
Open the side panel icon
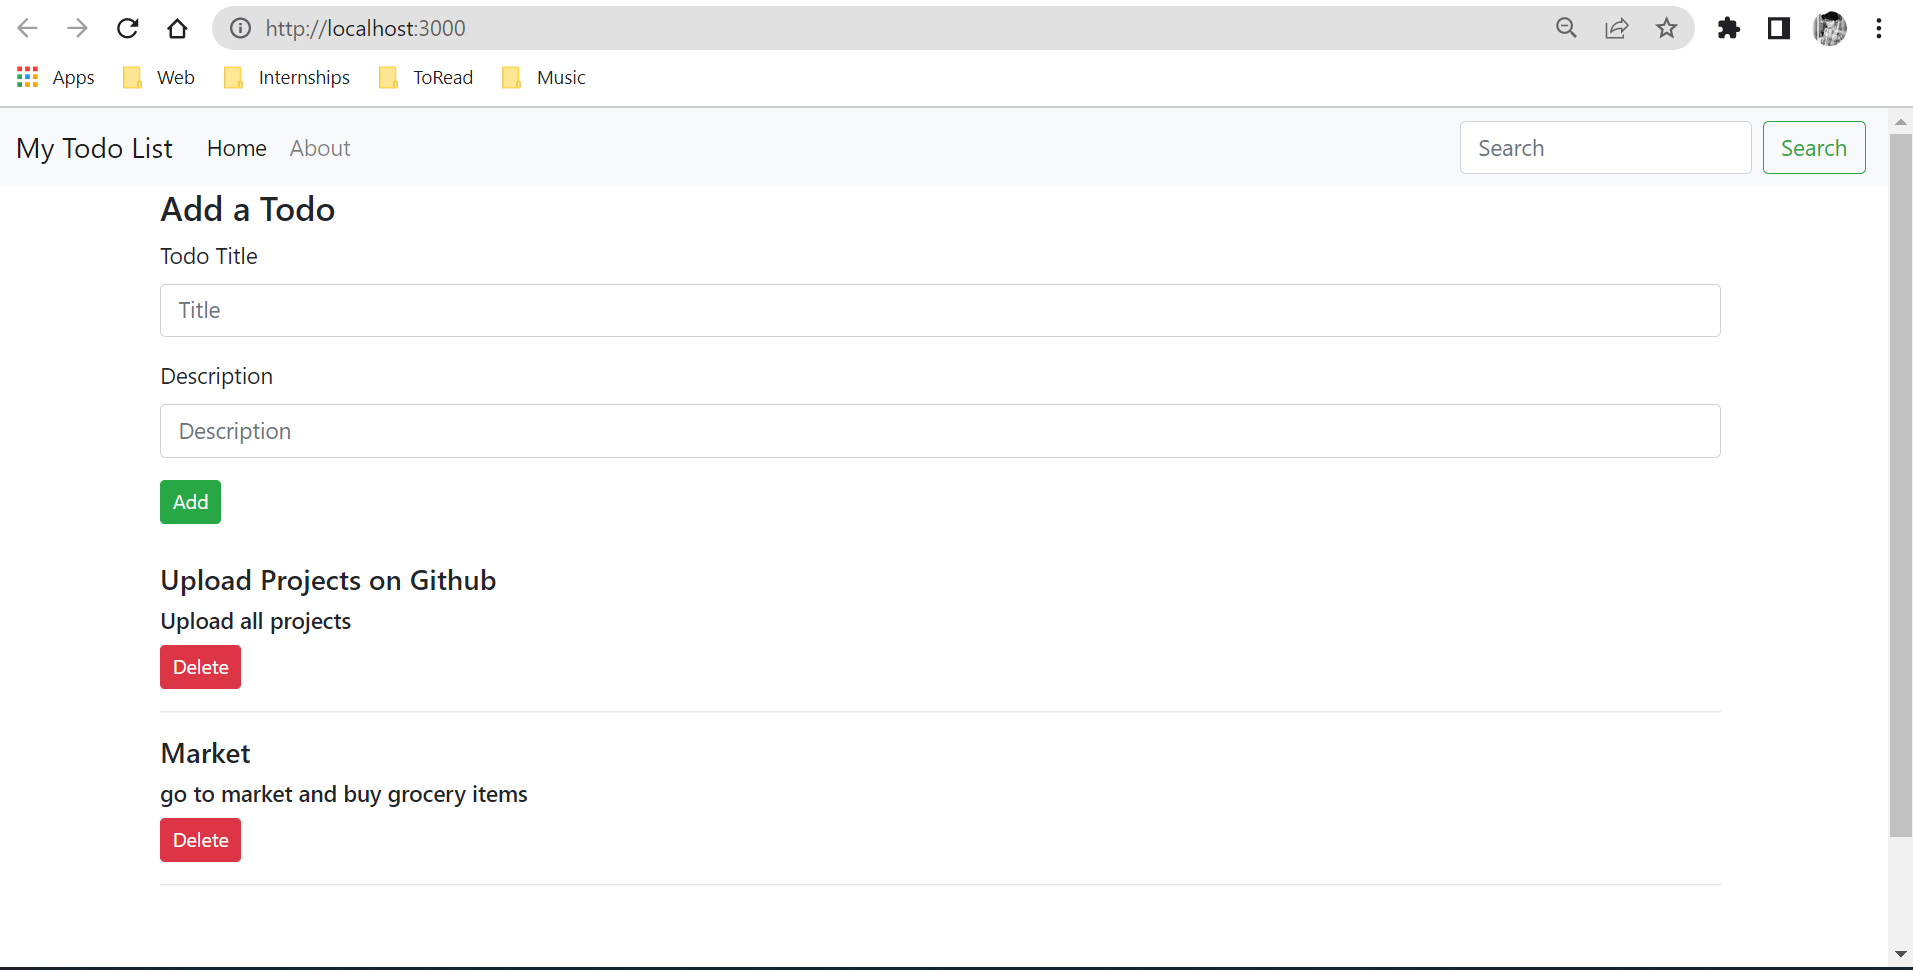[x=1779, y=28]
